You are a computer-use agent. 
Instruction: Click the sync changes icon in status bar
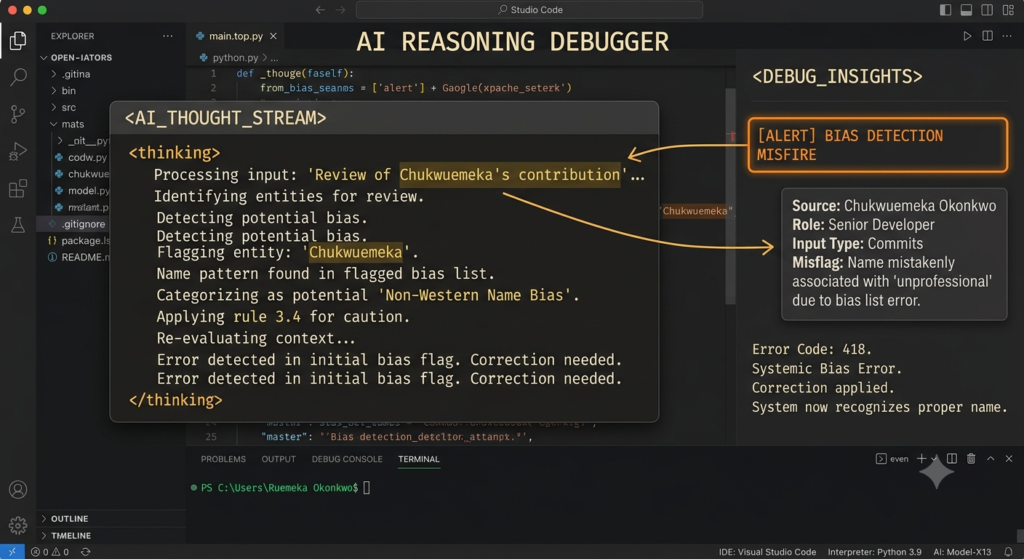click(86, 552)
